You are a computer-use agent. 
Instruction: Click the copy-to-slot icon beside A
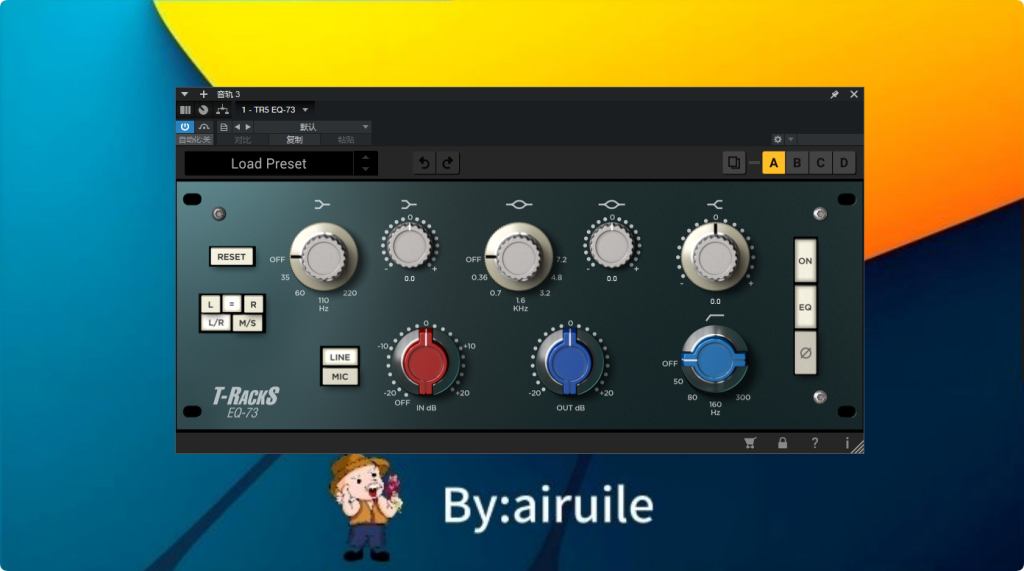(734, 163)
